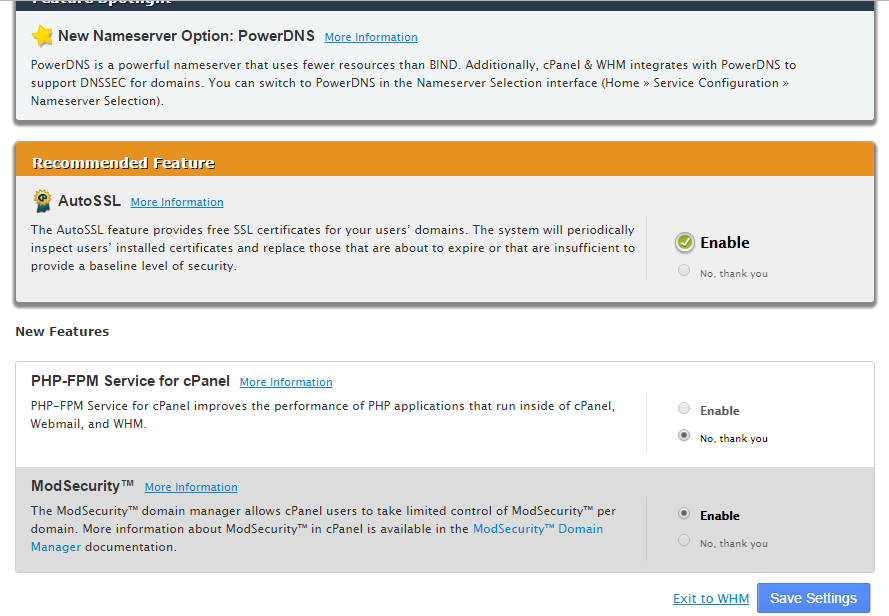Open the ModSecurity Domain Manager documentation link
Viewport: 889px width, 616px height.
(538, 528)
